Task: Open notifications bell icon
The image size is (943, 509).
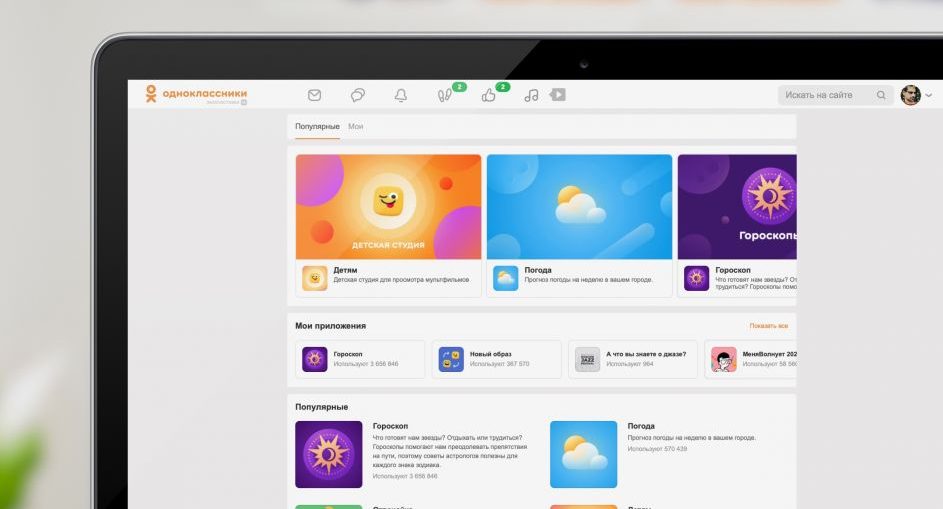Action: [x=401, y=95]
